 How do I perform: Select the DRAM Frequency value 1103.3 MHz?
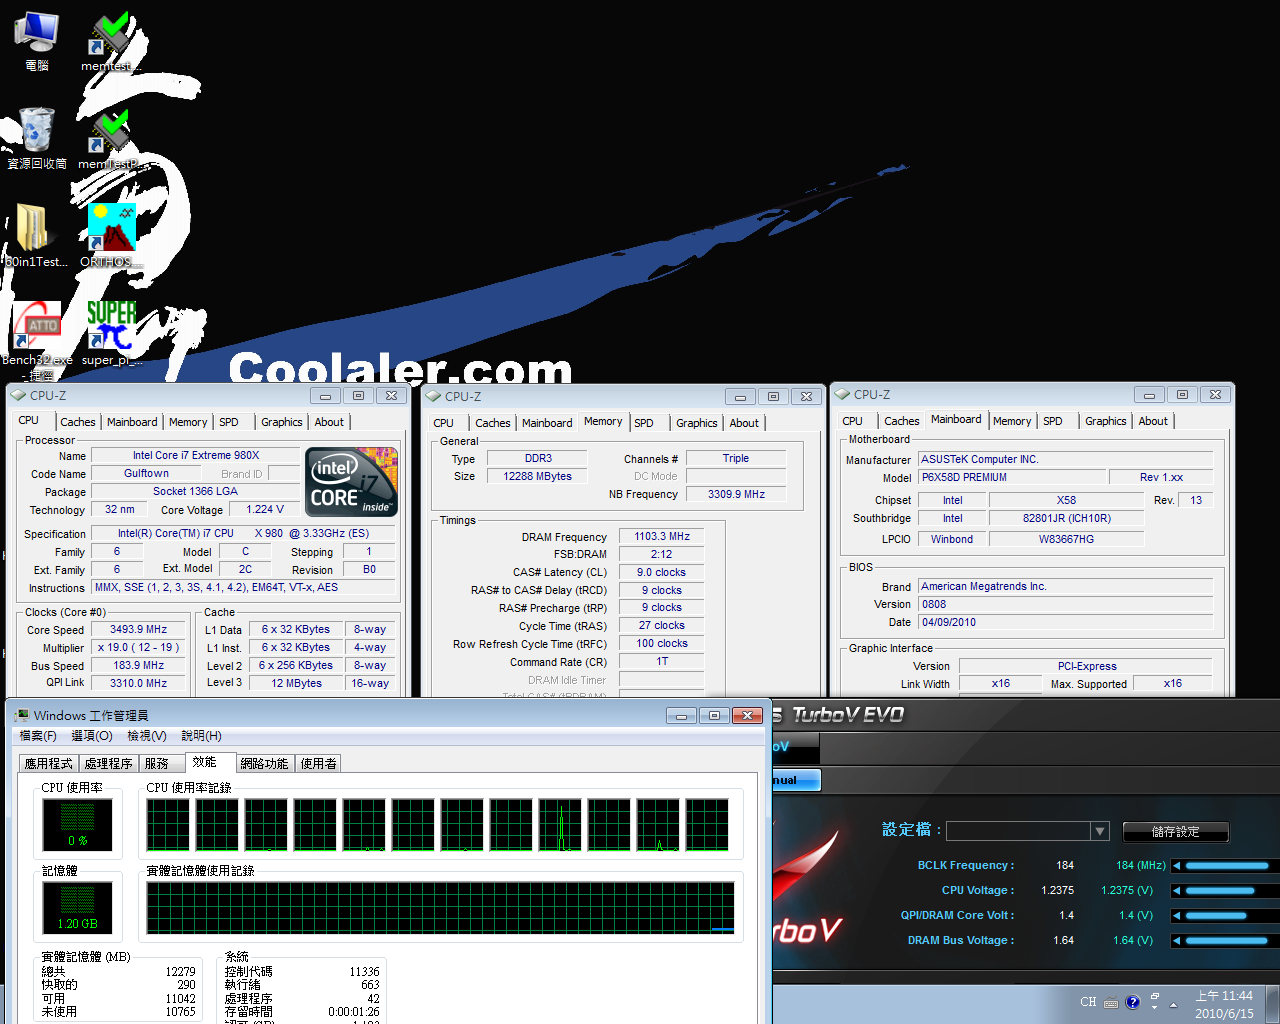click(661, 536)
